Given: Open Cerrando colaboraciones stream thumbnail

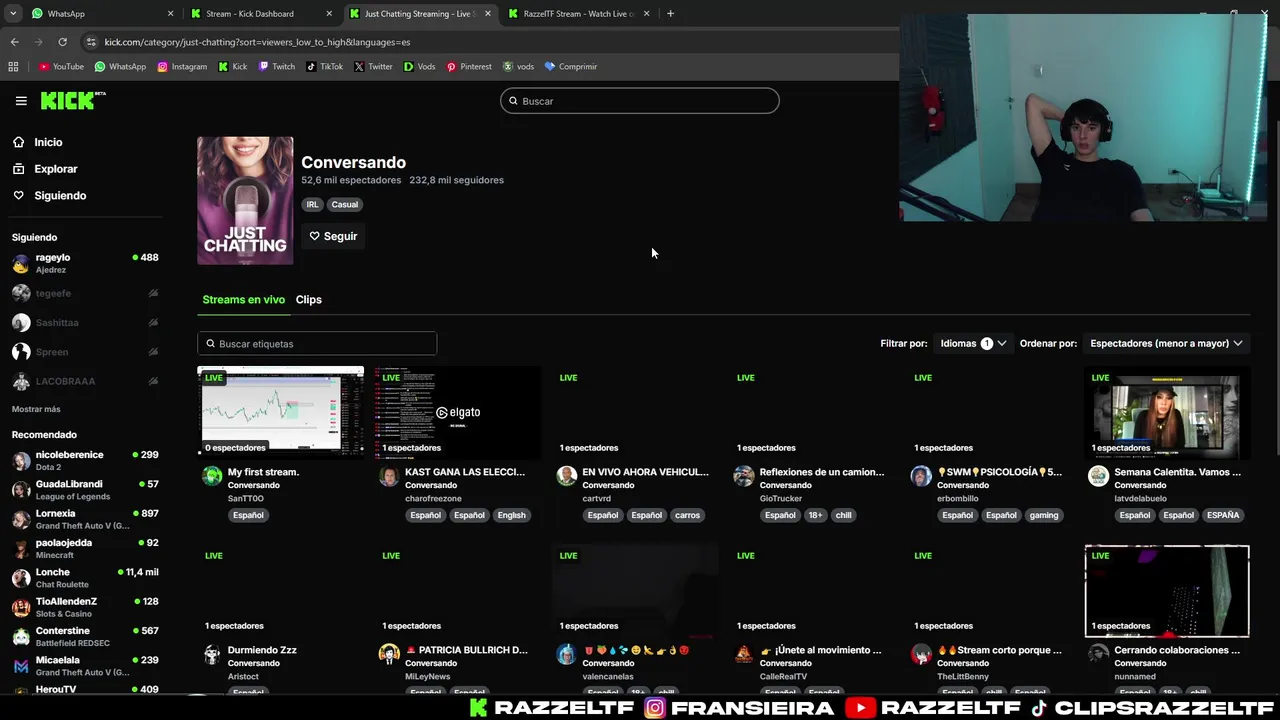Looking at the screenshot, I should pos(1167,591).
